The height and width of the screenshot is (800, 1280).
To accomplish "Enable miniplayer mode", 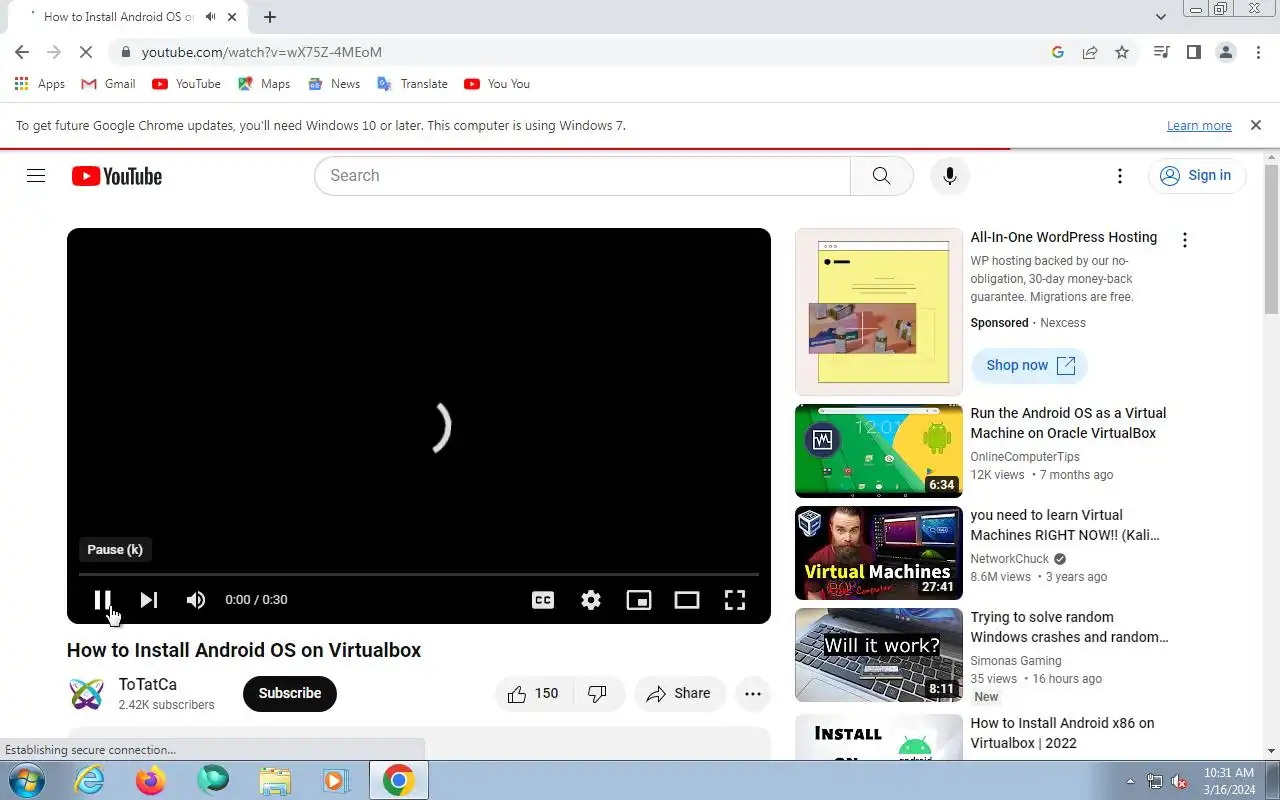I will (x=639, y=600).
